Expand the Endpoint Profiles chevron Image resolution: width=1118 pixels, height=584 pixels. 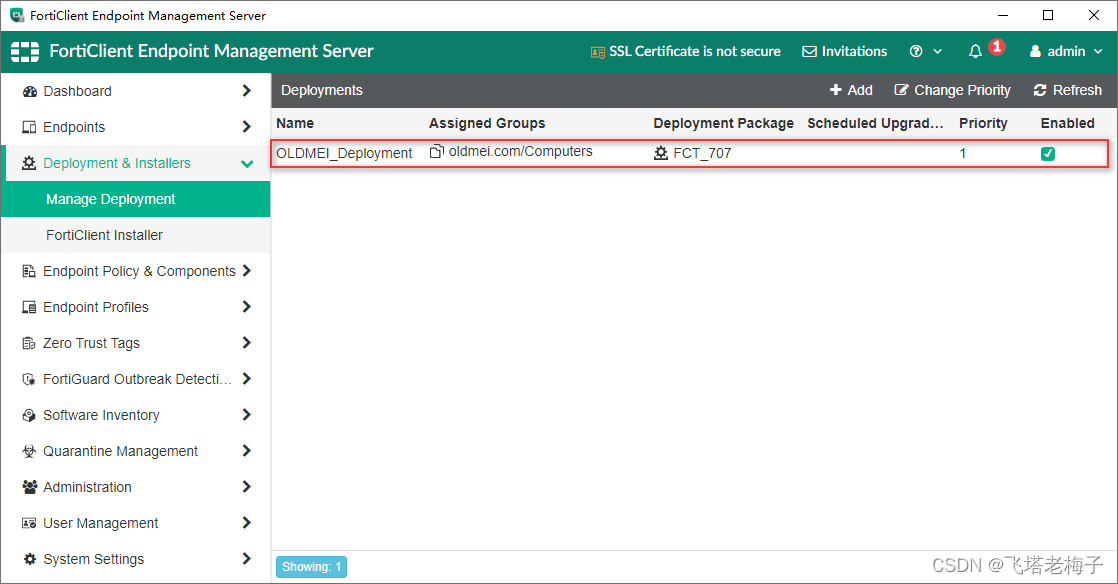(247, 307)
